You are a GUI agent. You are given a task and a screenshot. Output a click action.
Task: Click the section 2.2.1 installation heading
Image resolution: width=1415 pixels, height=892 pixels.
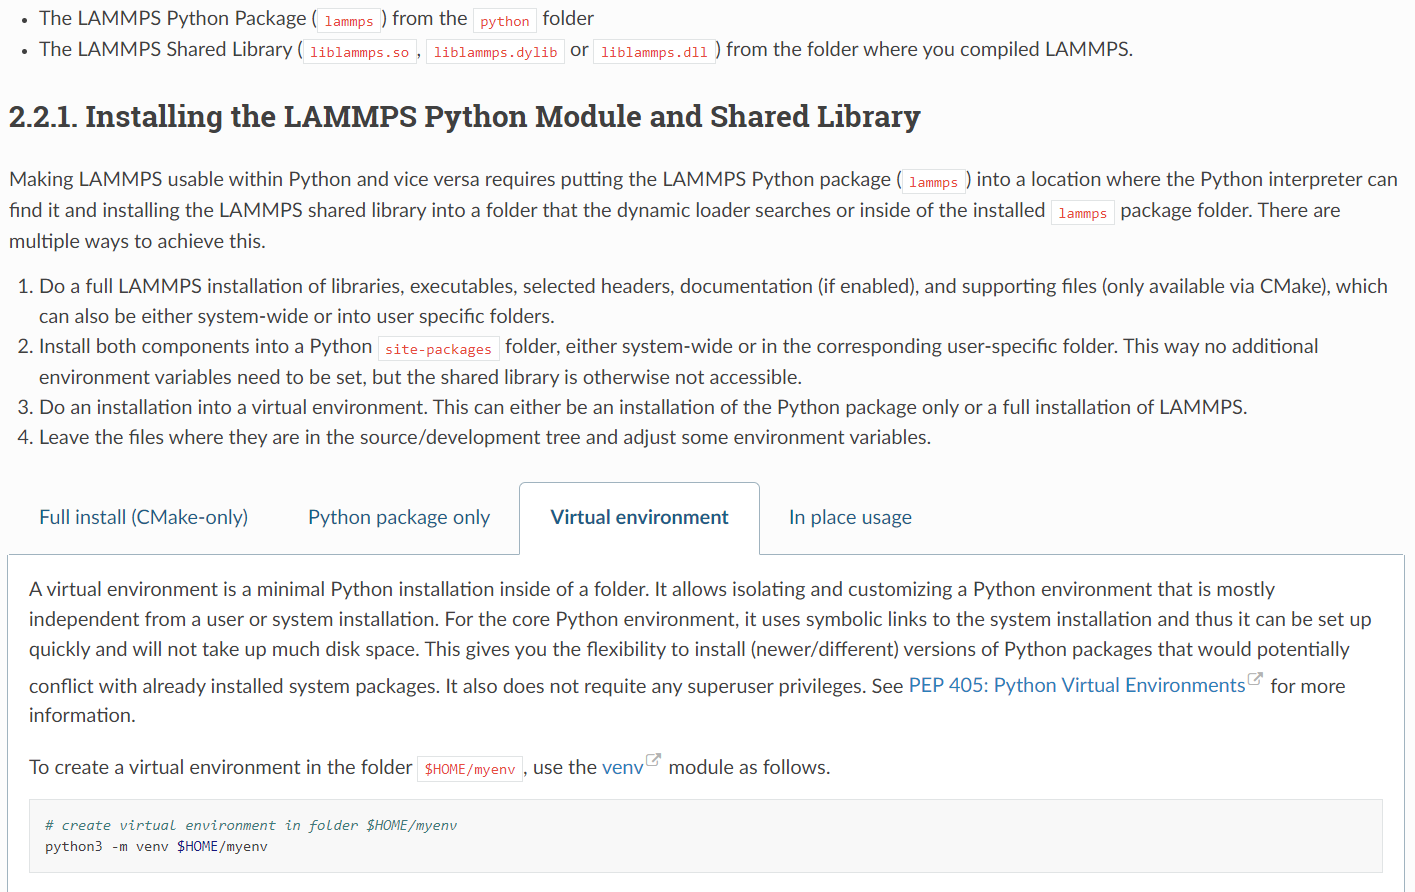click(x=464, y=116)
